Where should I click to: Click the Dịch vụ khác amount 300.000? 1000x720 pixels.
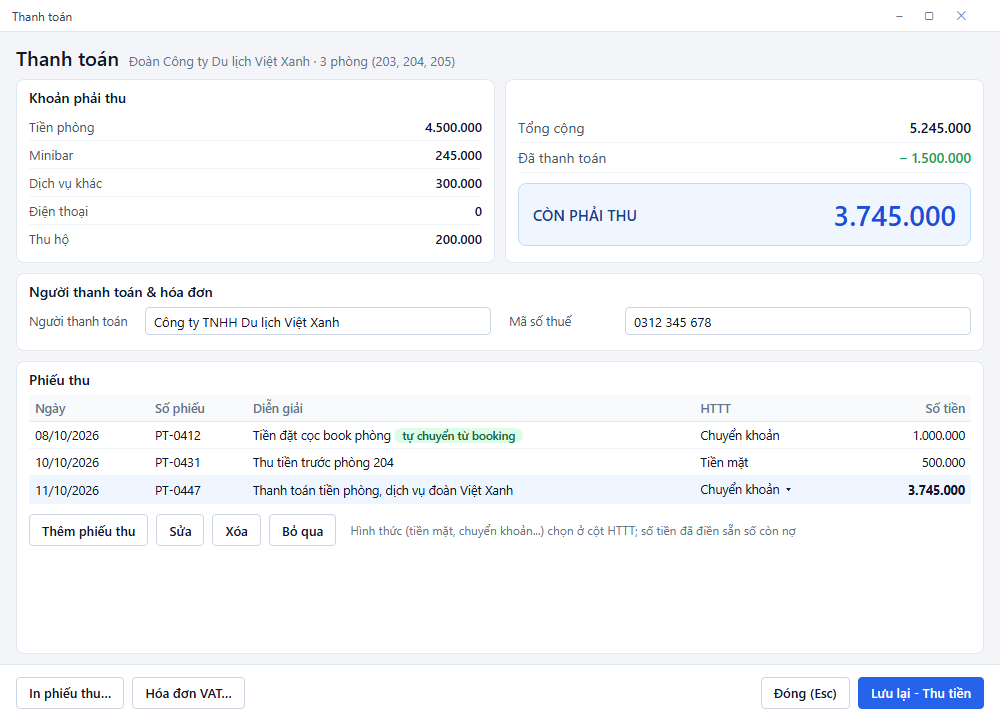[459, 184]
